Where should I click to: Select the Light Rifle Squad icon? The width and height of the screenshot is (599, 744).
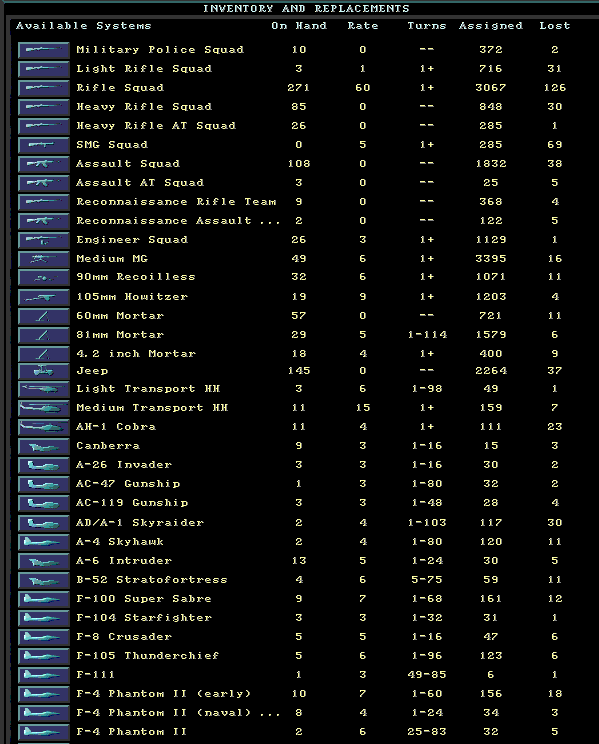pos(44,69)
